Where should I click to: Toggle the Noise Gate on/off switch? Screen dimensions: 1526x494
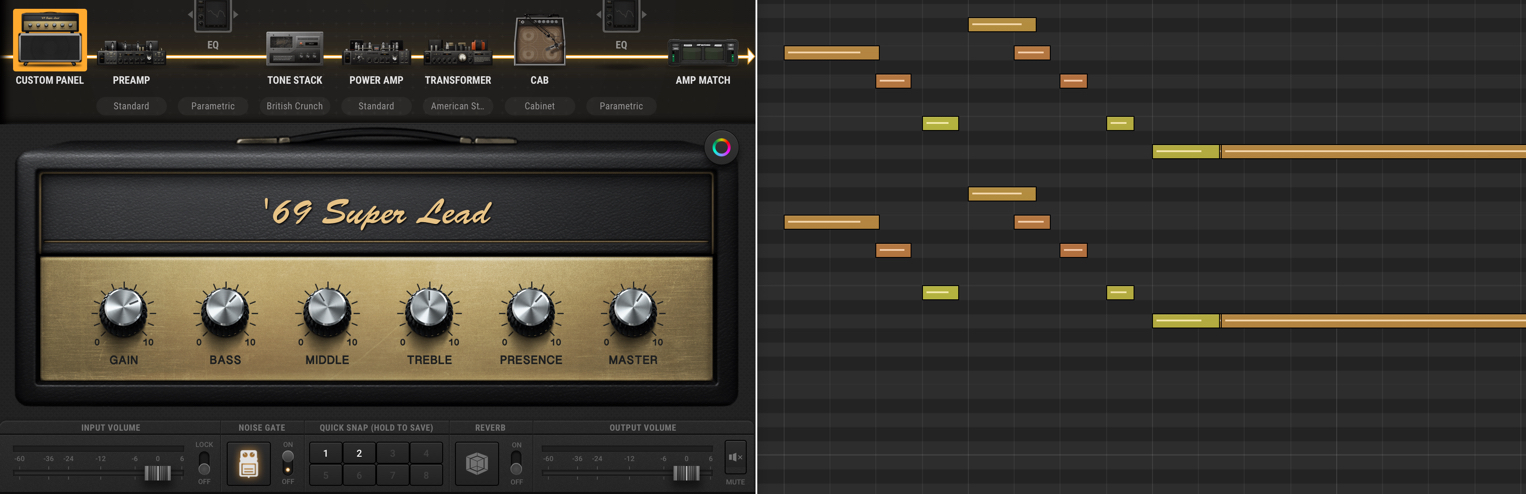click(x=288, y=463)
